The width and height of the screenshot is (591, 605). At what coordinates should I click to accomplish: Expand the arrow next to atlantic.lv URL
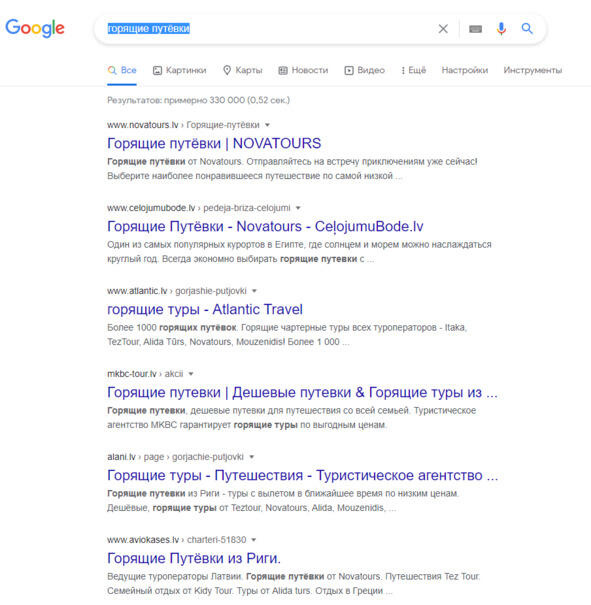[x=254, y=291]
